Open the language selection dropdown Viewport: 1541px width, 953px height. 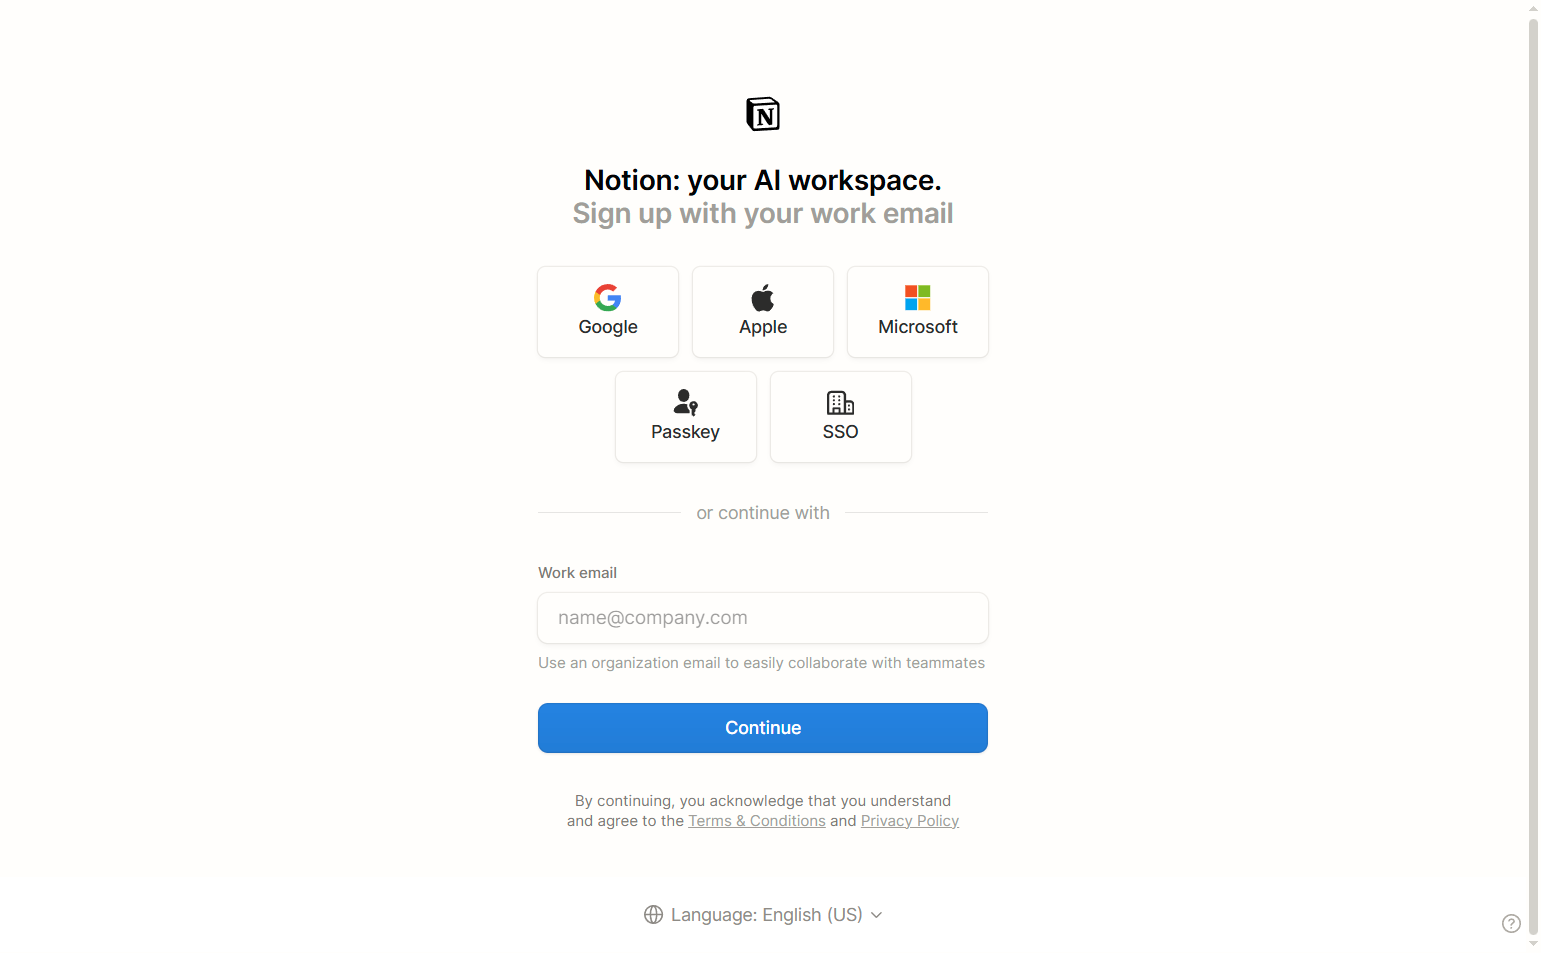tap(763, 914)
